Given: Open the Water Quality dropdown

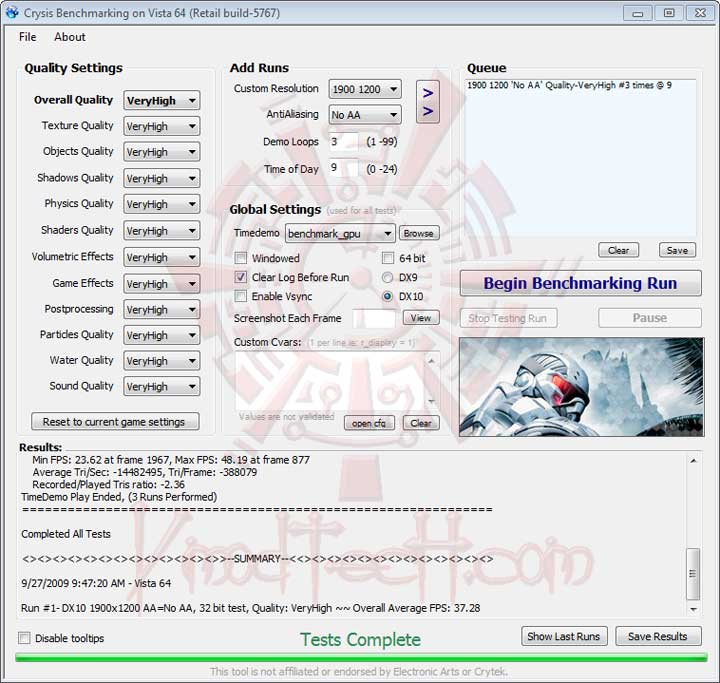Looking at the screenshot, I should point(162,361).
